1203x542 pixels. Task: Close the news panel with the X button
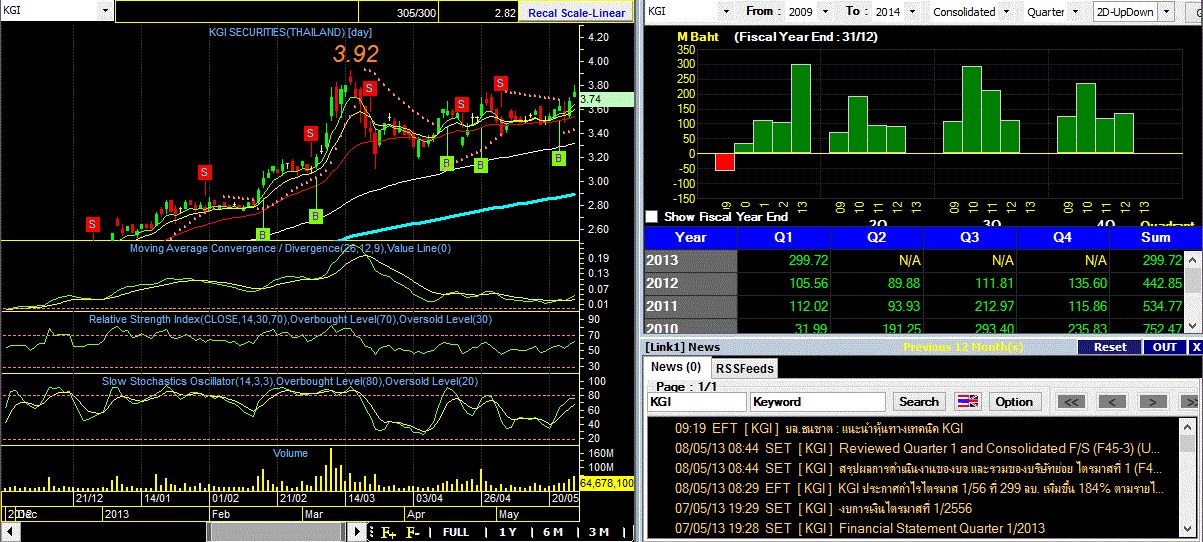click(x=1195, y=347)
